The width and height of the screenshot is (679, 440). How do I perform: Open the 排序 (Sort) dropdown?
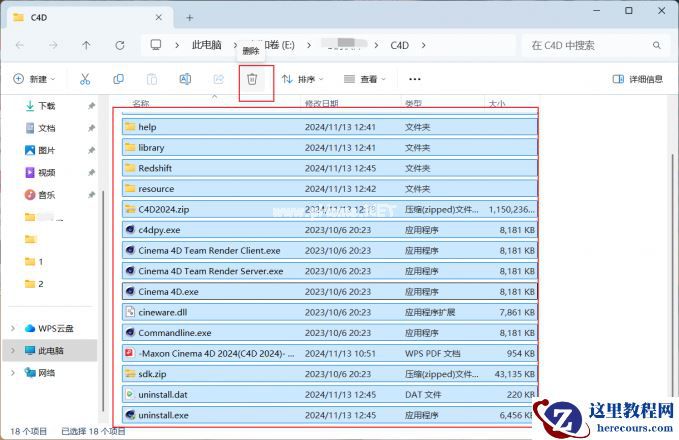point(302,79)
